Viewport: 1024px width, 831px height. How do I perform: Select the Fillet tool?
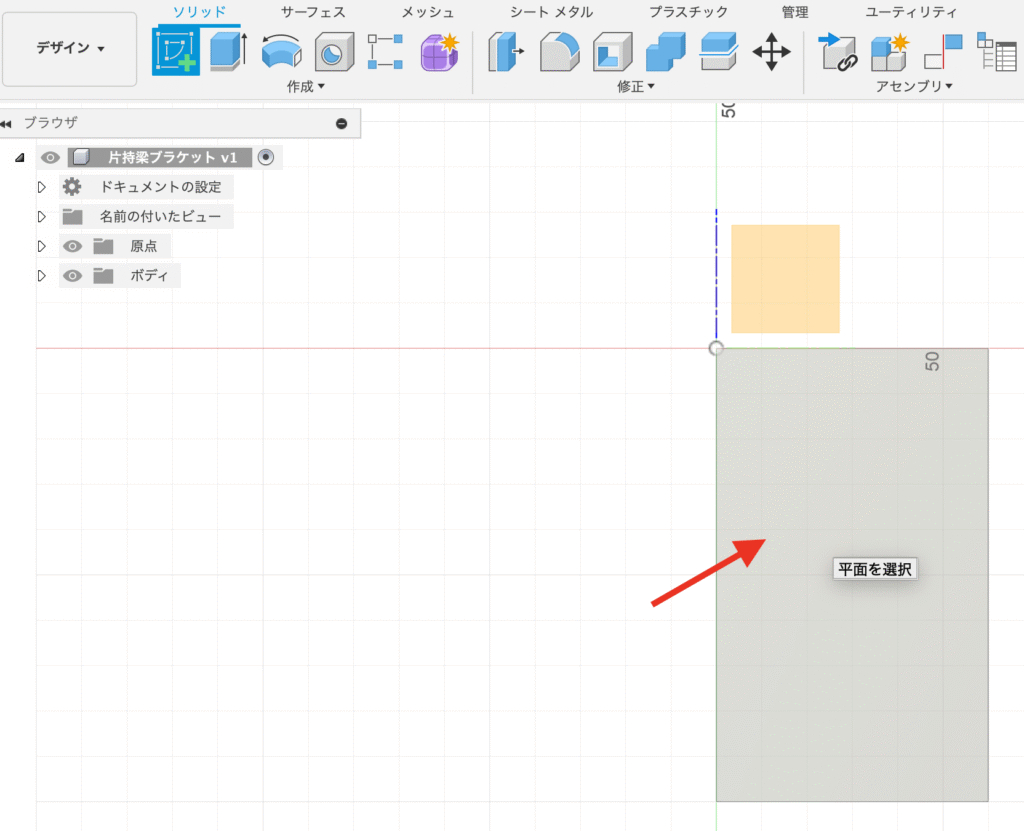click(559, 51)
